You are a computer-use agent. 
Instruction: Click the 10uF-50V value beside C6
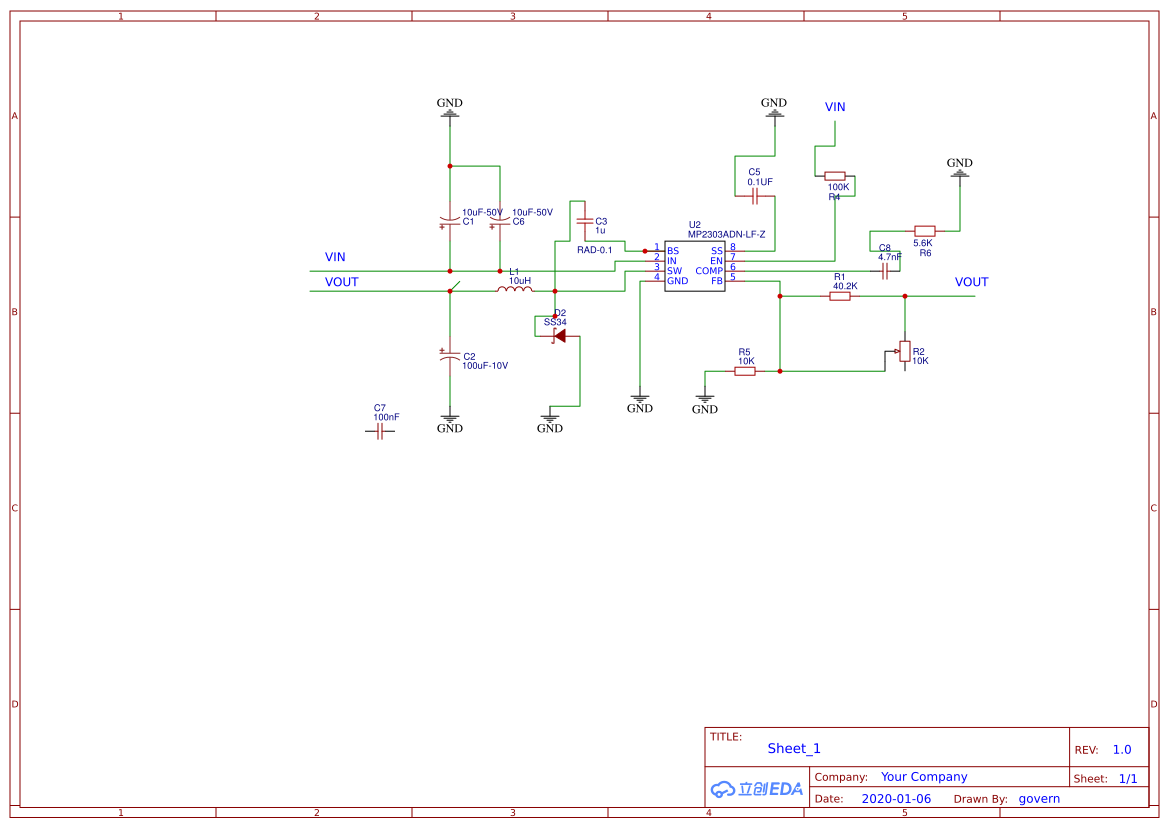pyautogui.click(x=532, y=212)
